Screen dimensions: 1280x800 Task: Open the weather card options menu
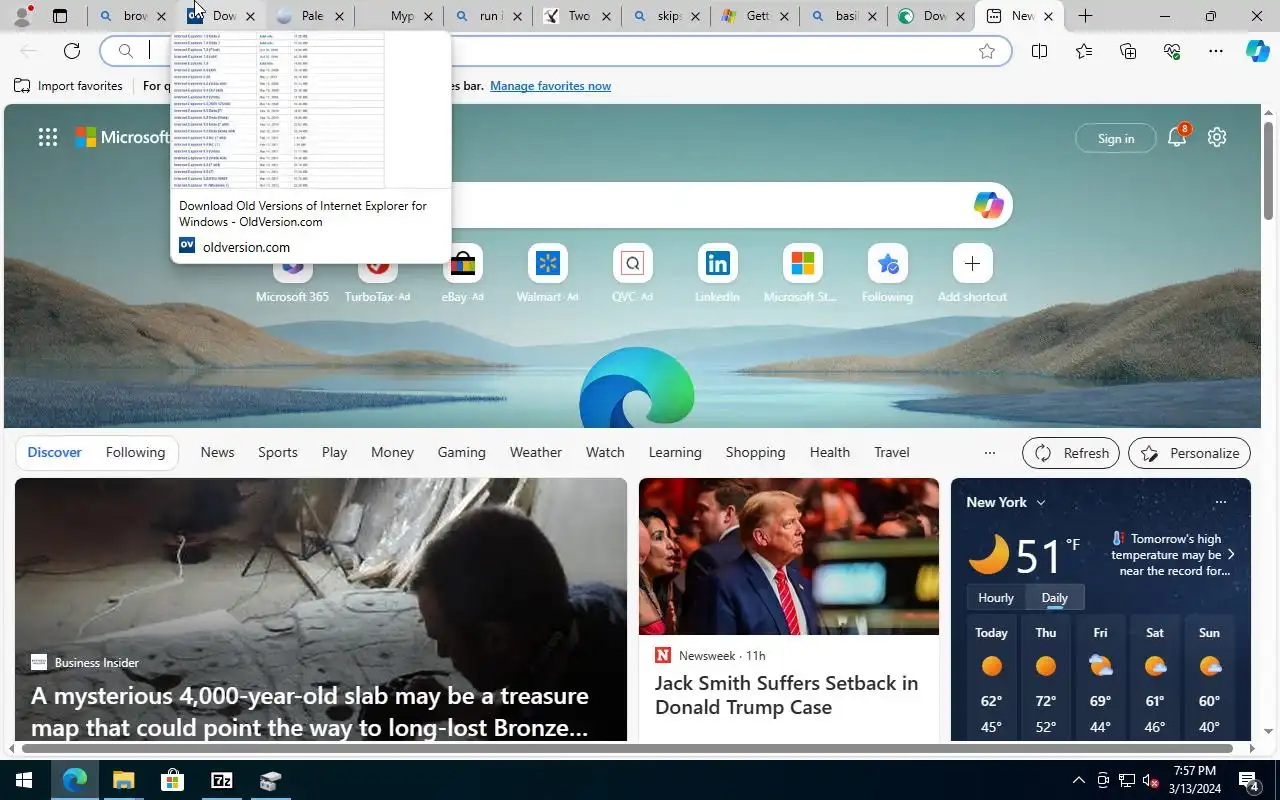click(1220, 502)
